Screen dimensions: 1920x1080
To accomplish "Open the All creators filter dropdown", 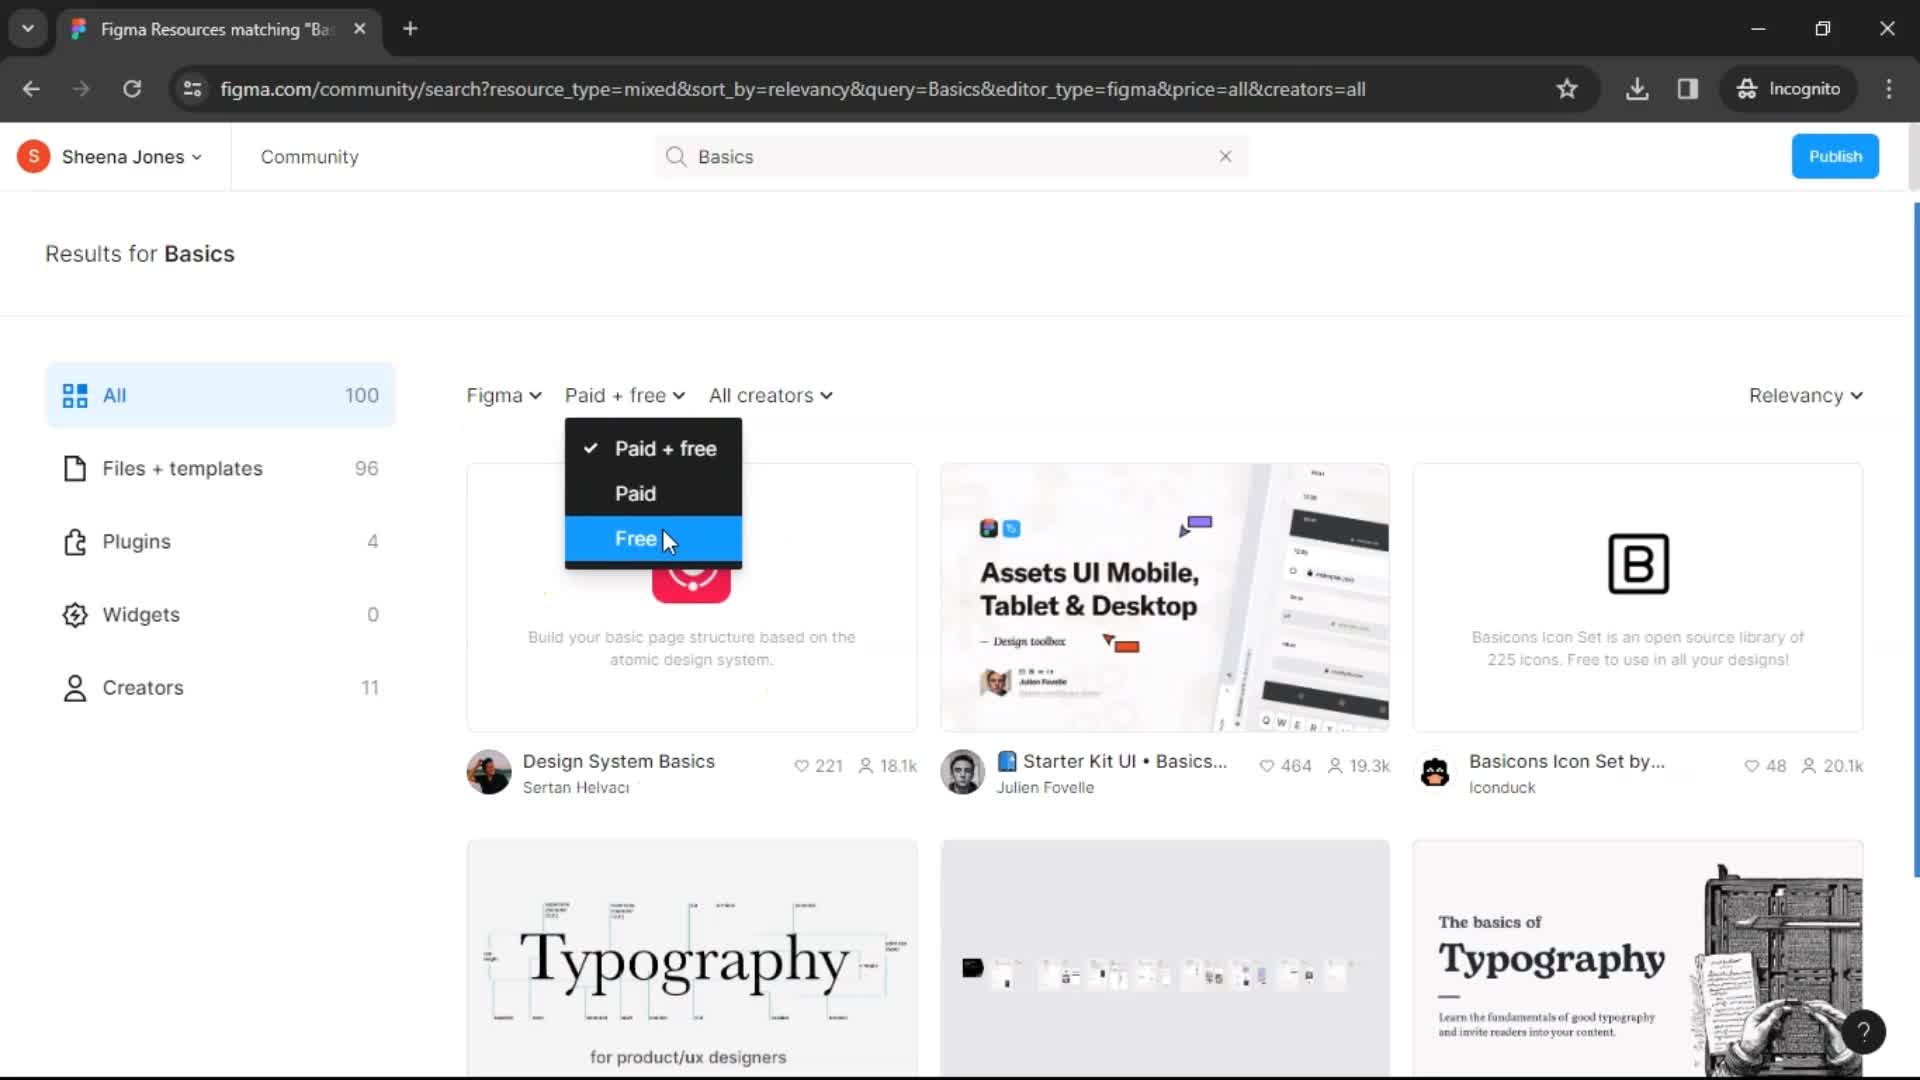I will [x=770, y=396].
